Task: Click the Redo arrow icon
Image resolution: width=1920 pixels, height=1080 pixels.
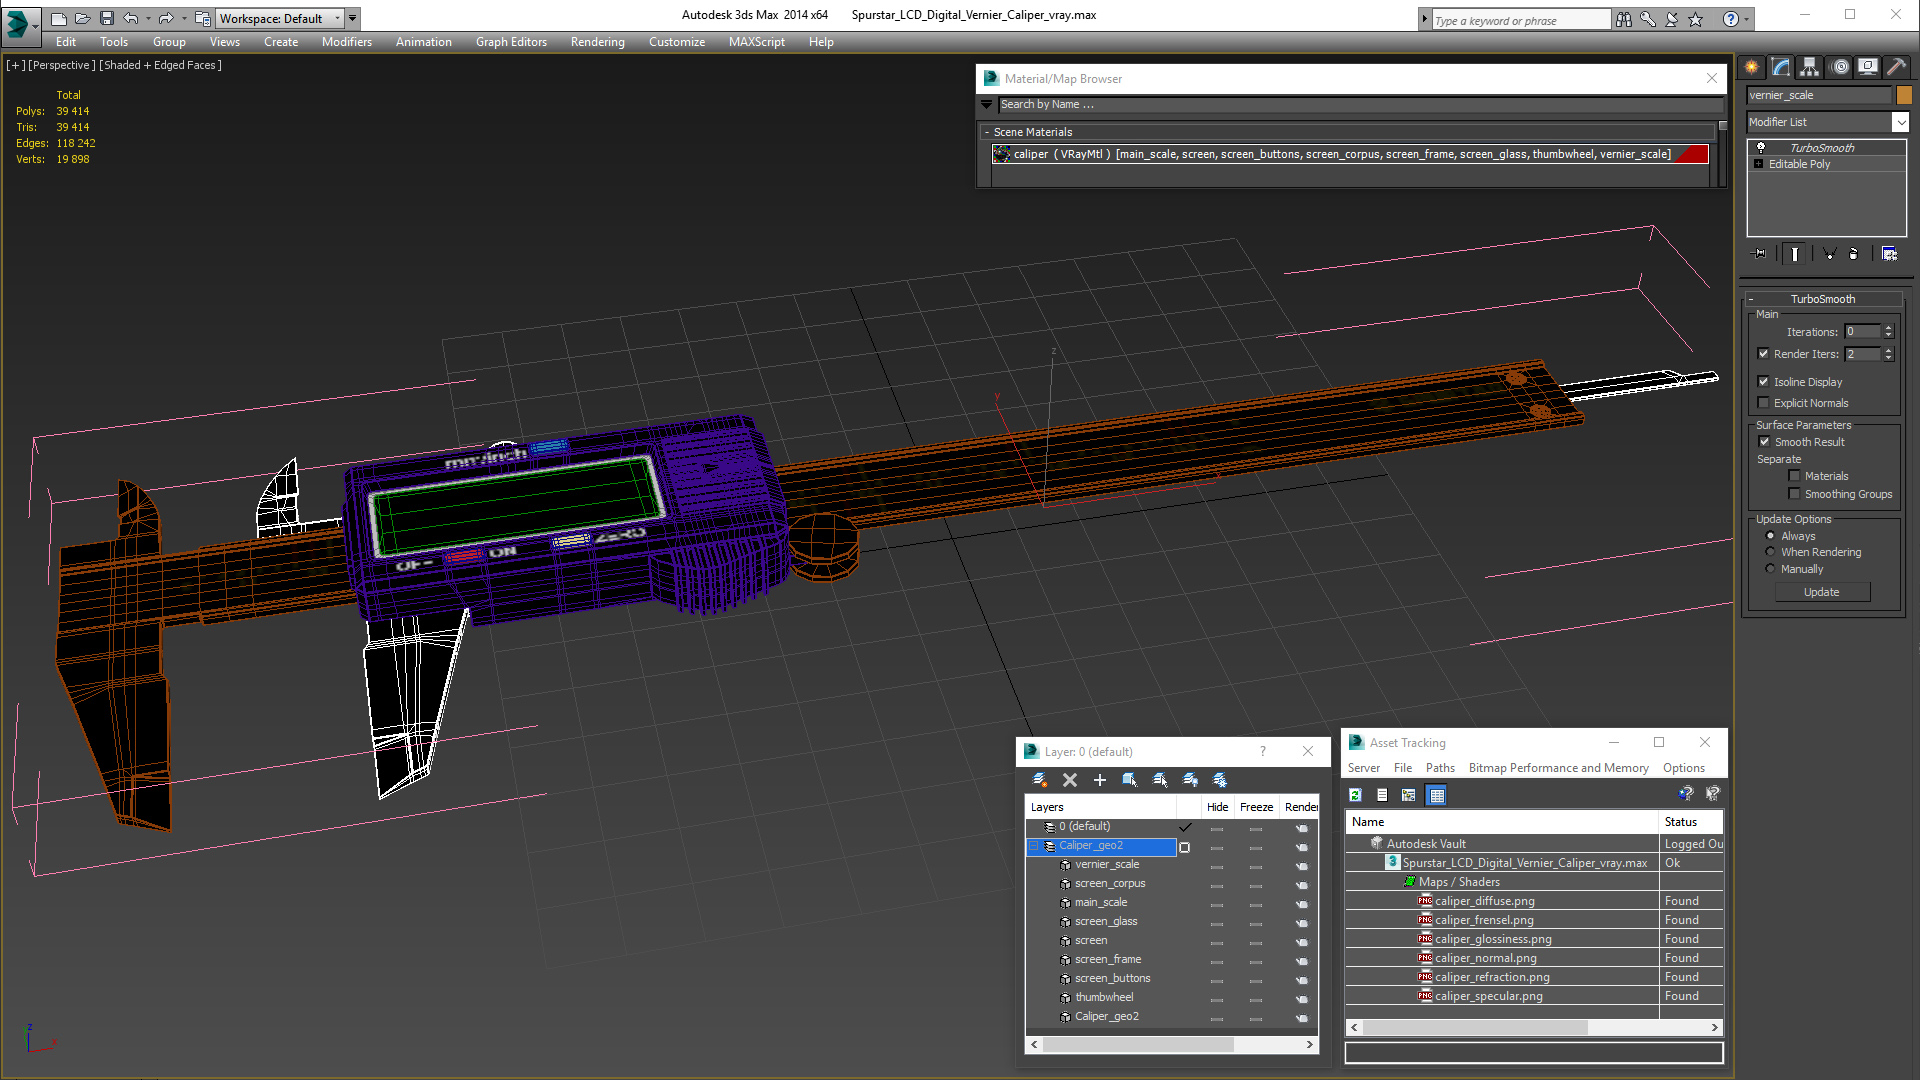Action: click(166, 18)
